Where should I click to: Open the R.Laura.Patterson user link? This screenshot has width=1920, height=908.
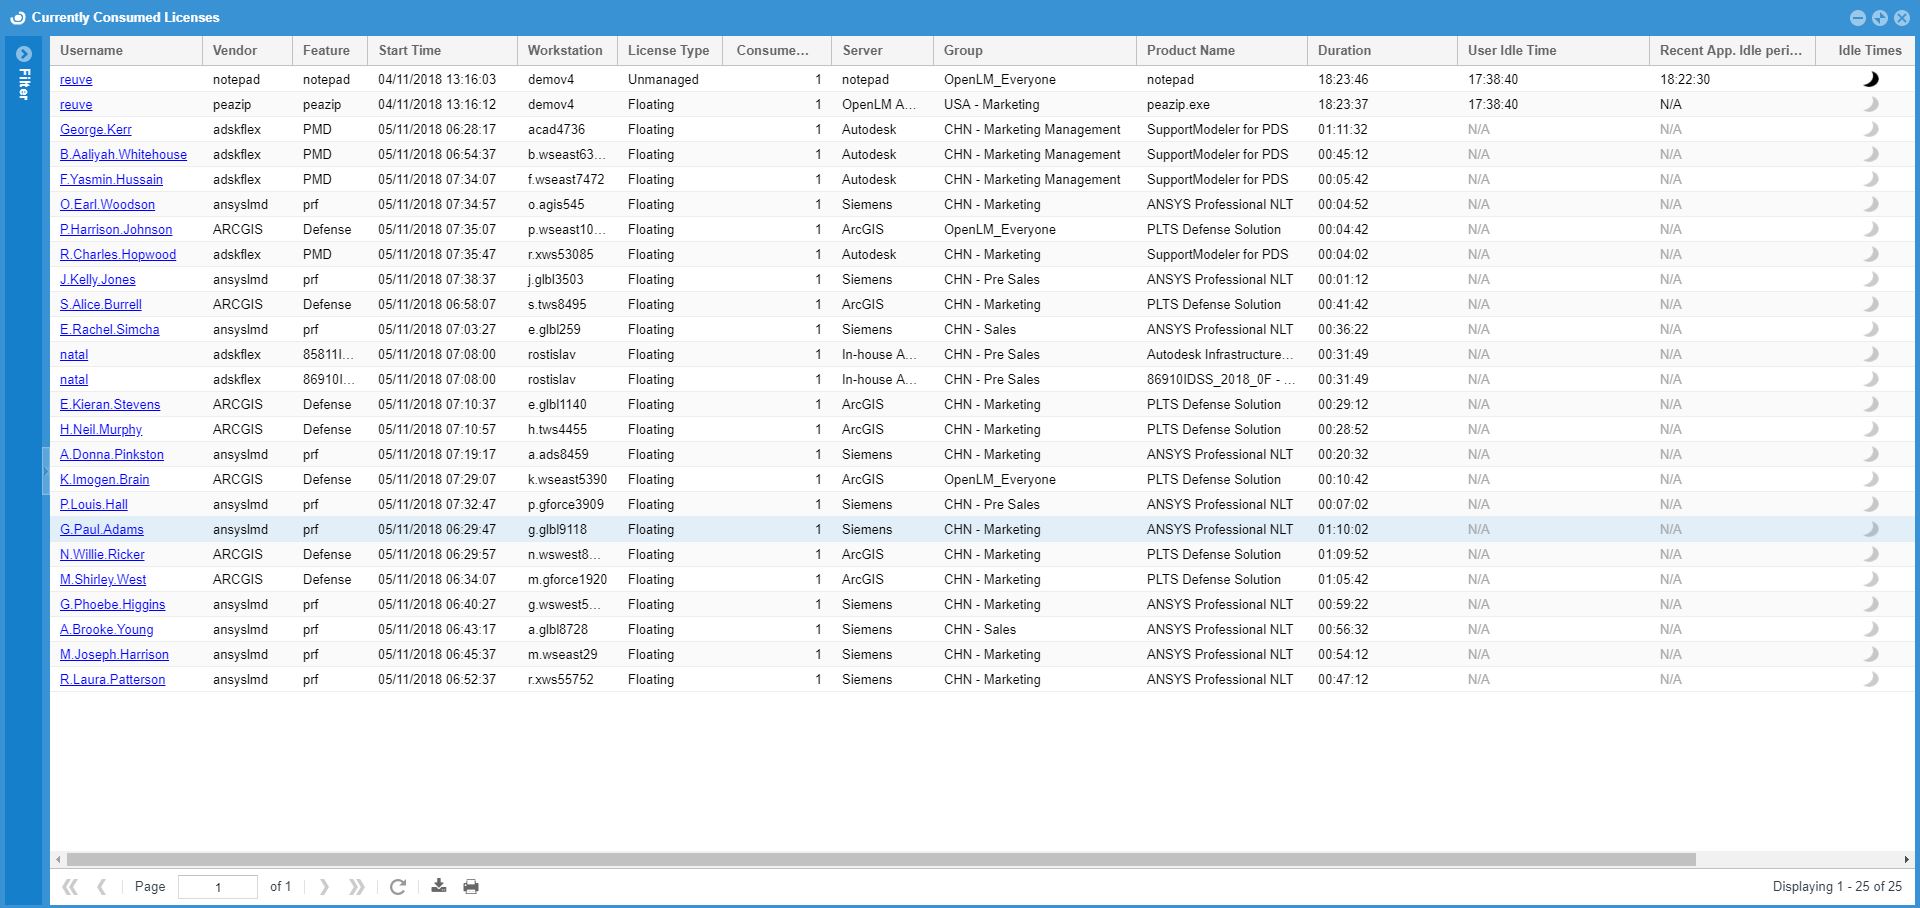[112, 679]
